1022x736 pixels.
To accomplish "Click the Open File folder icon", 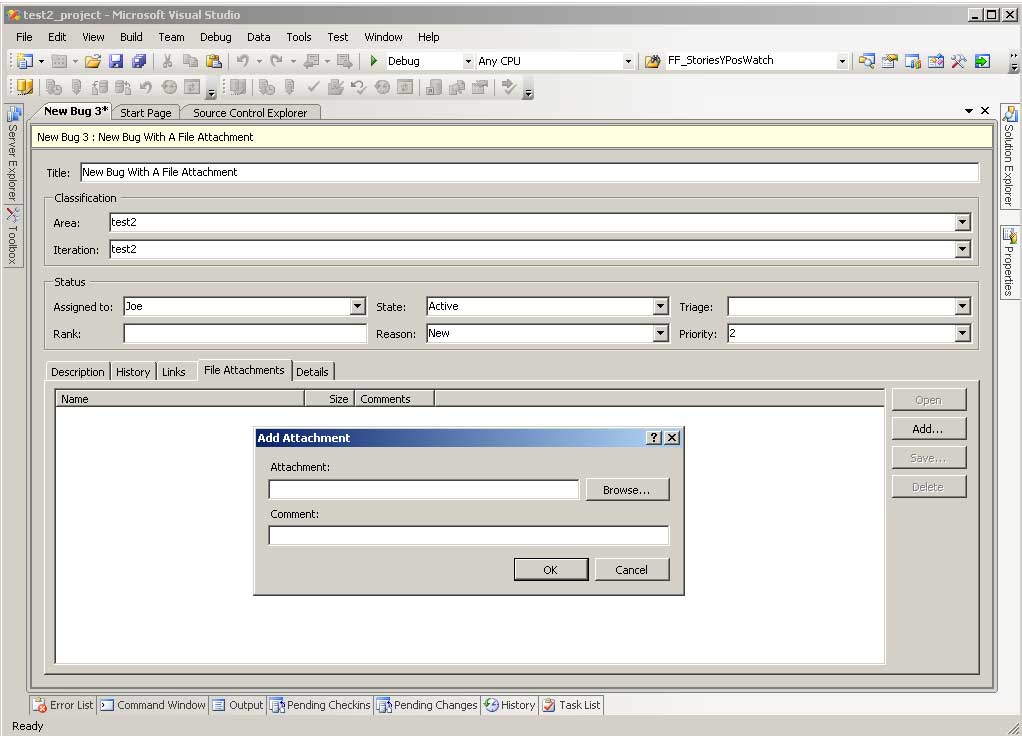I will pos(93,61).
